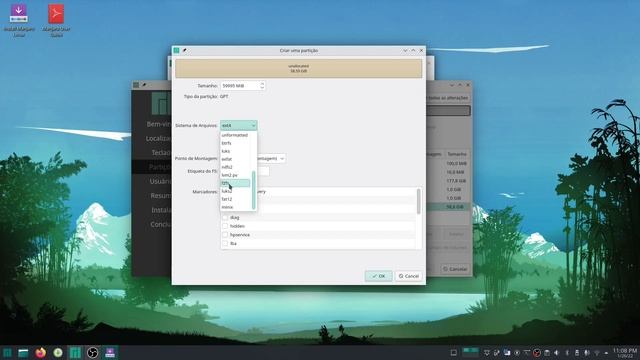This screenshot has width=640, height=360.
Task: Open the file manager from the taskbar
Action: (x=23, y=353)
